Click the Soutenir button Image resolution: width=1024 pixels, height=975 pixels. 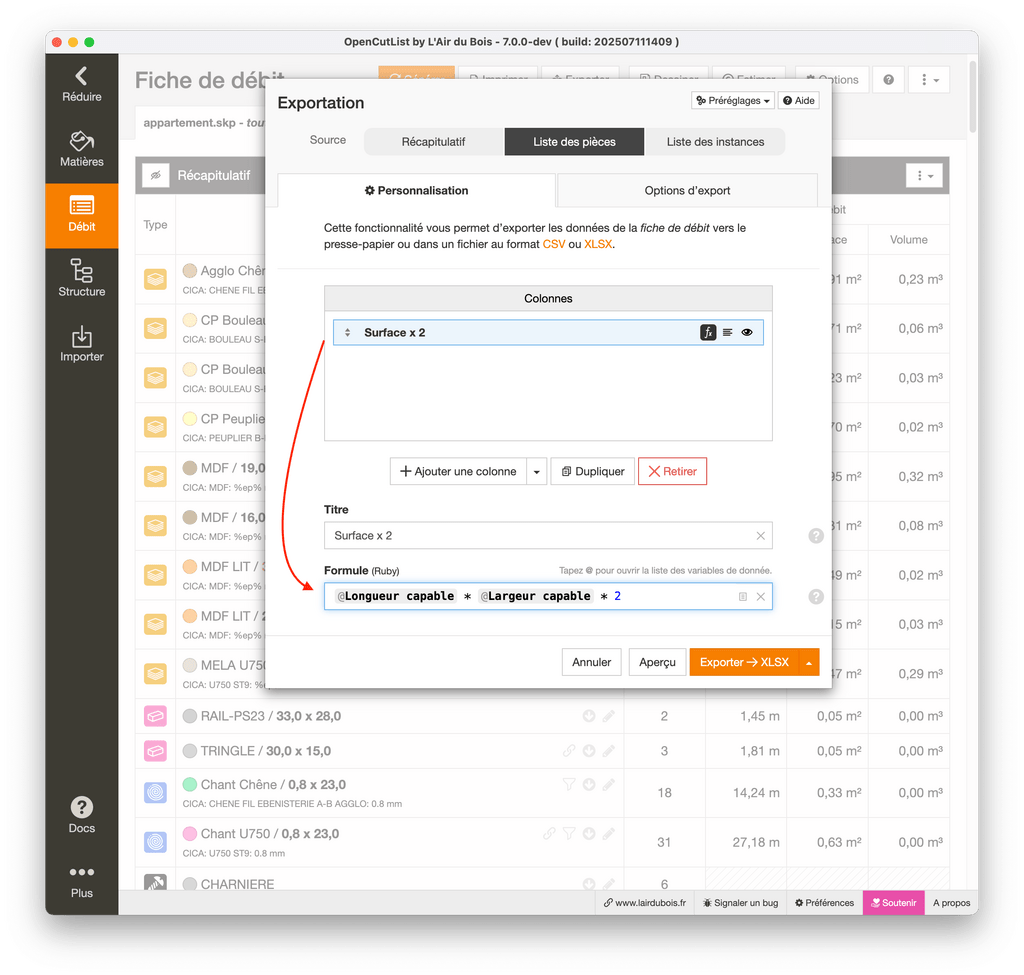pos(893,903)
